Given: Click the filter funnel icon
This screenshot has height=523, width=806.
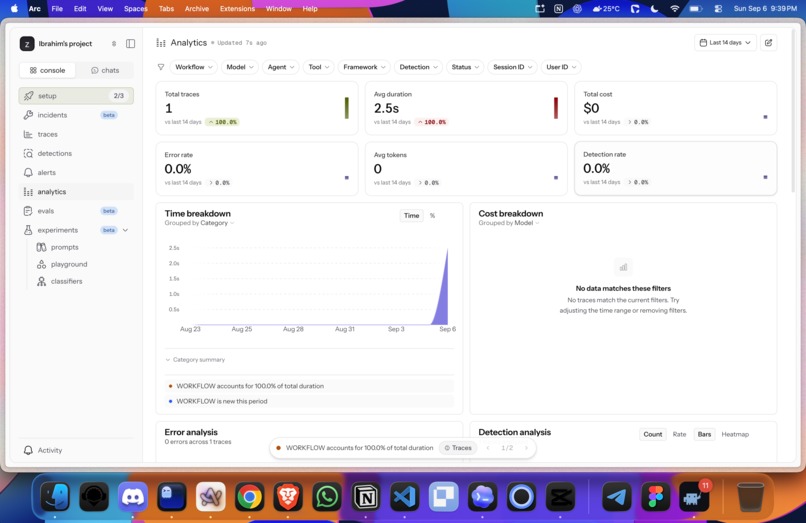Looking at the screenshot, I should click(x=161, y=67).
